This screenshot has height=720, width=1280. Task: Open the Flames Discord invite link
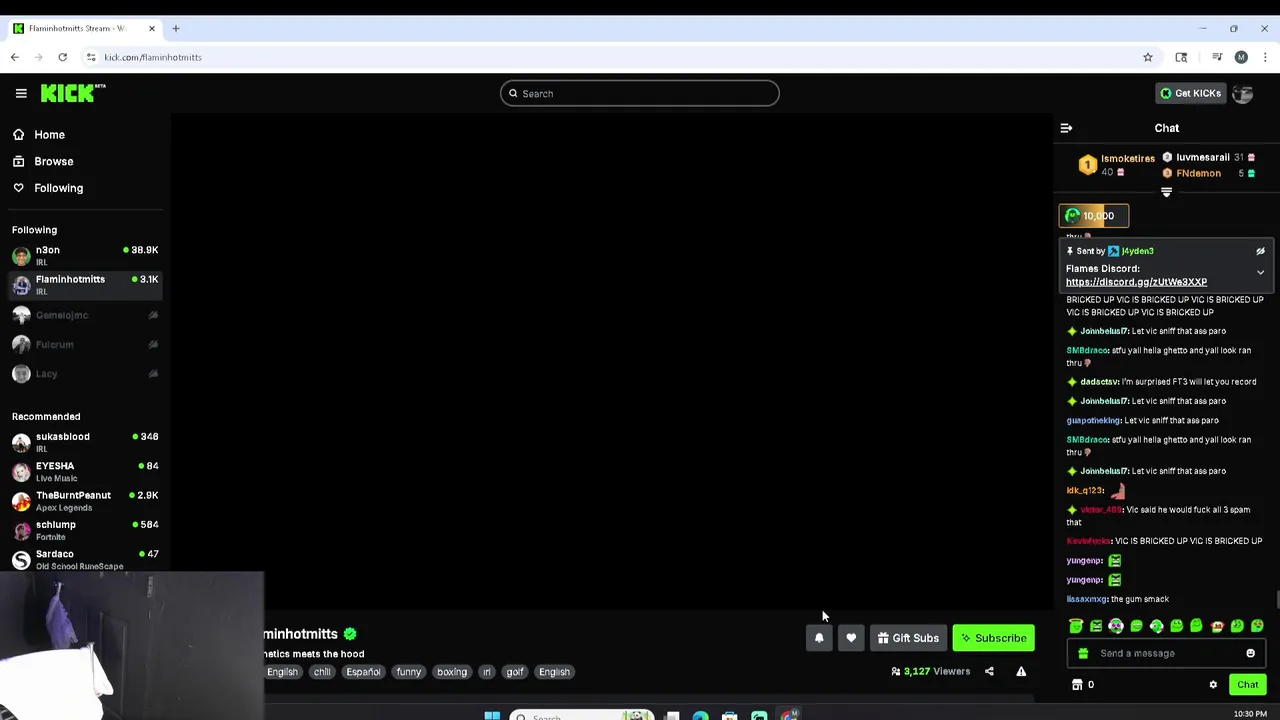pyautogui.click(x=1136, y=282)
